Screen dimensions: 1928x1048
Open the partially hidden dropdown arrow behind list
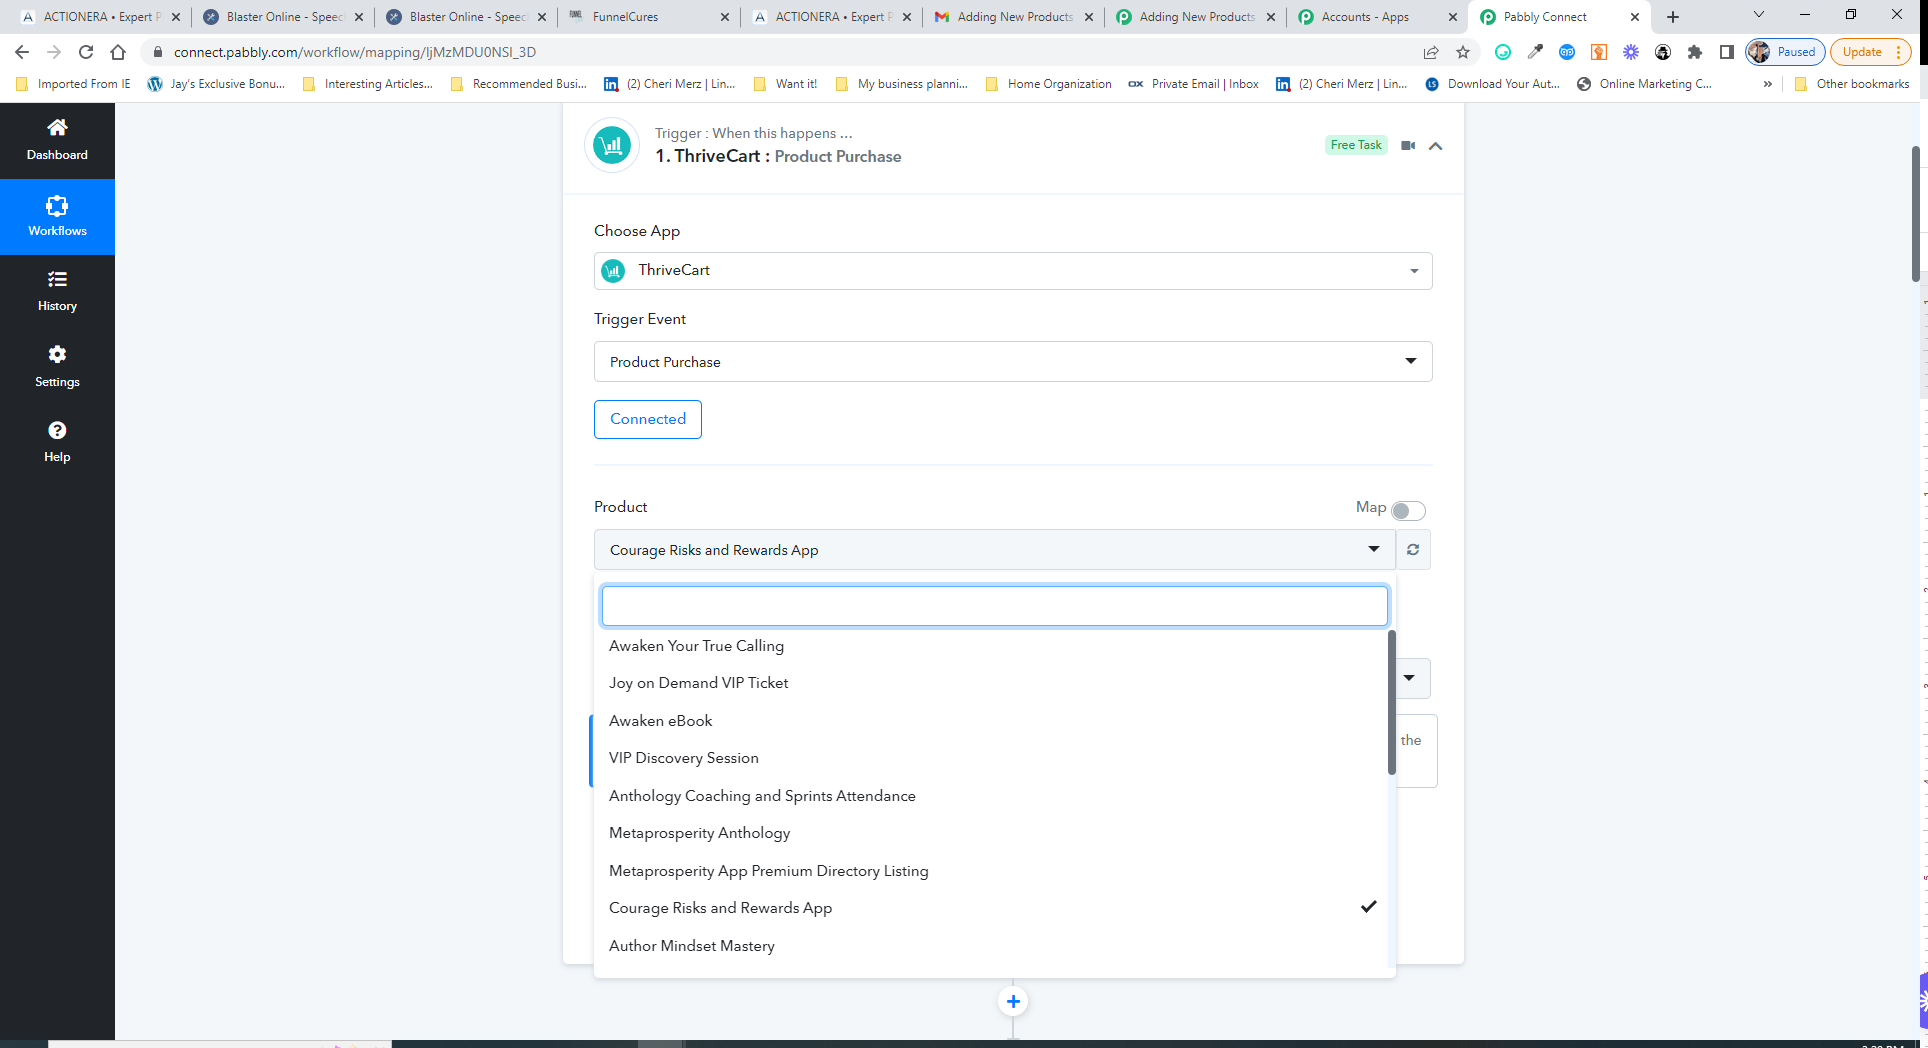pyautogui.click(x=1410, y=678)
